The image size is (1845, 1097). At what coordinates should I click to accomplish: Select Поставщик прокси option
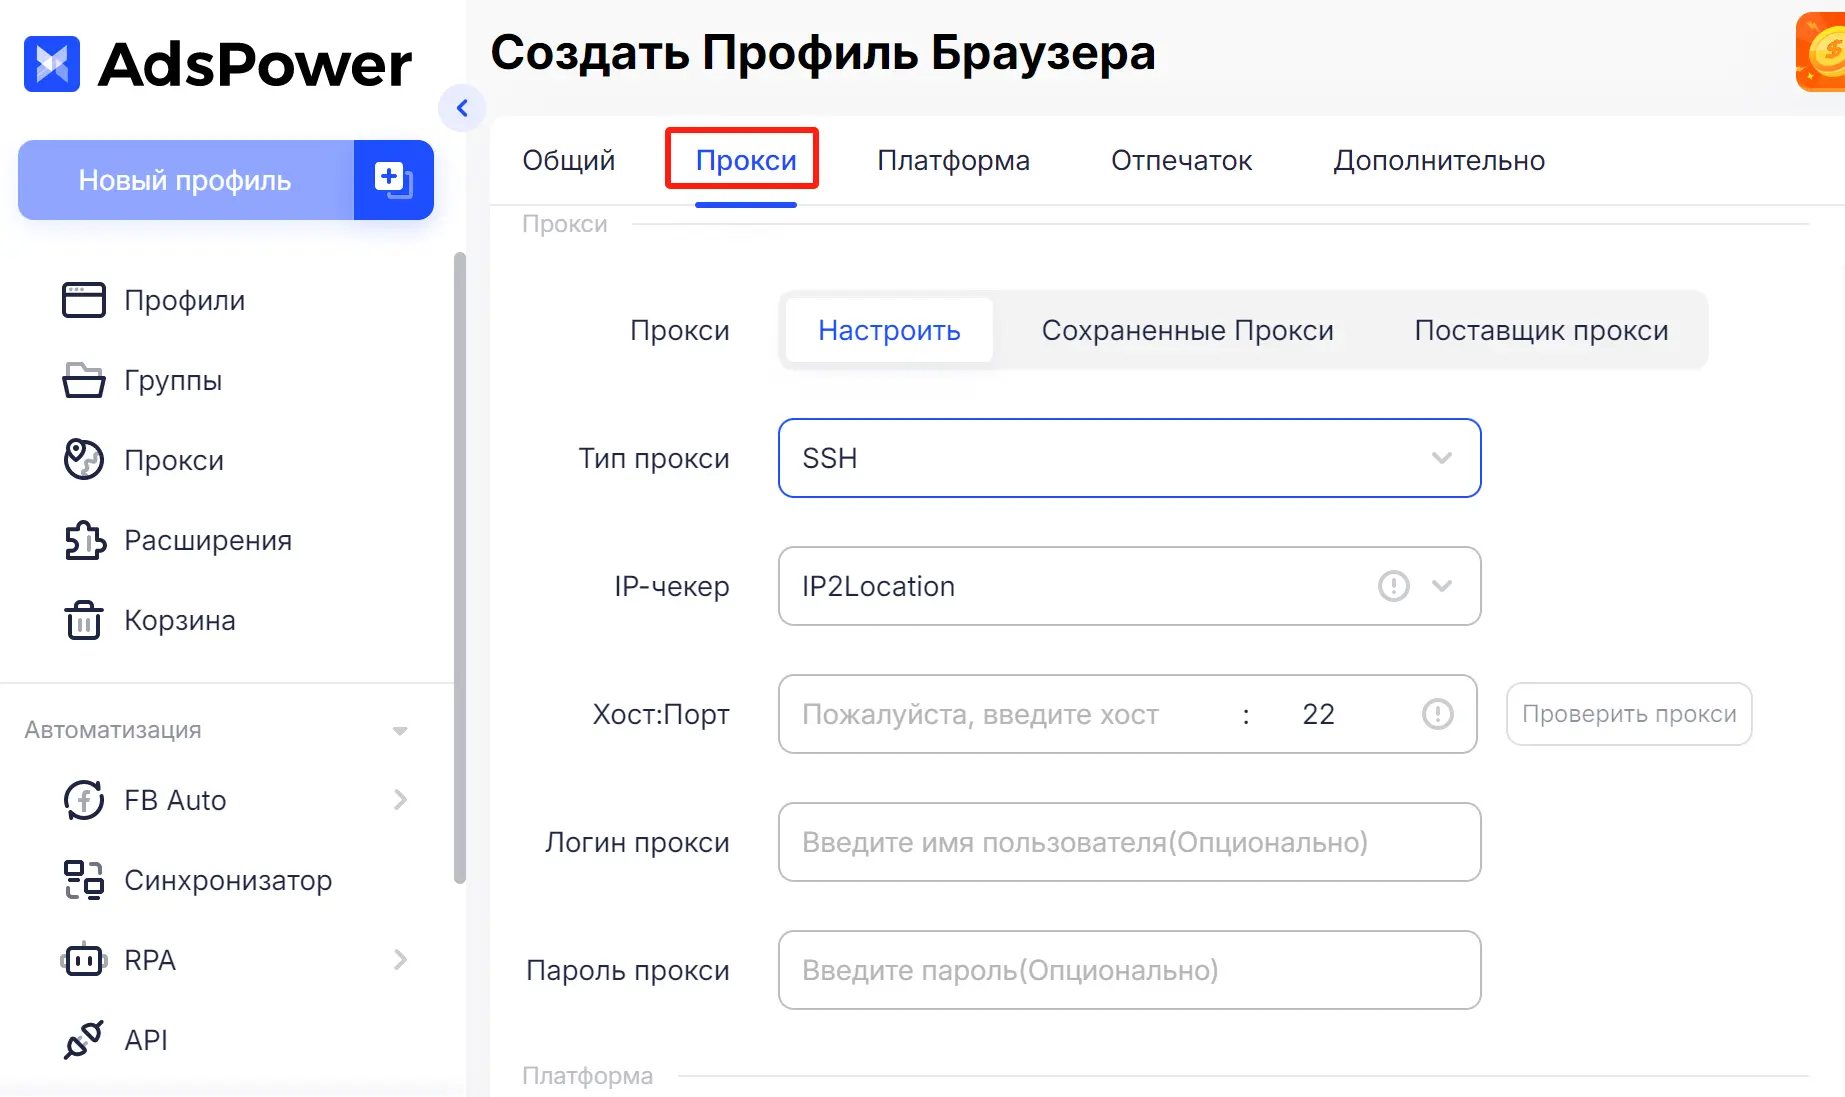1541,330
